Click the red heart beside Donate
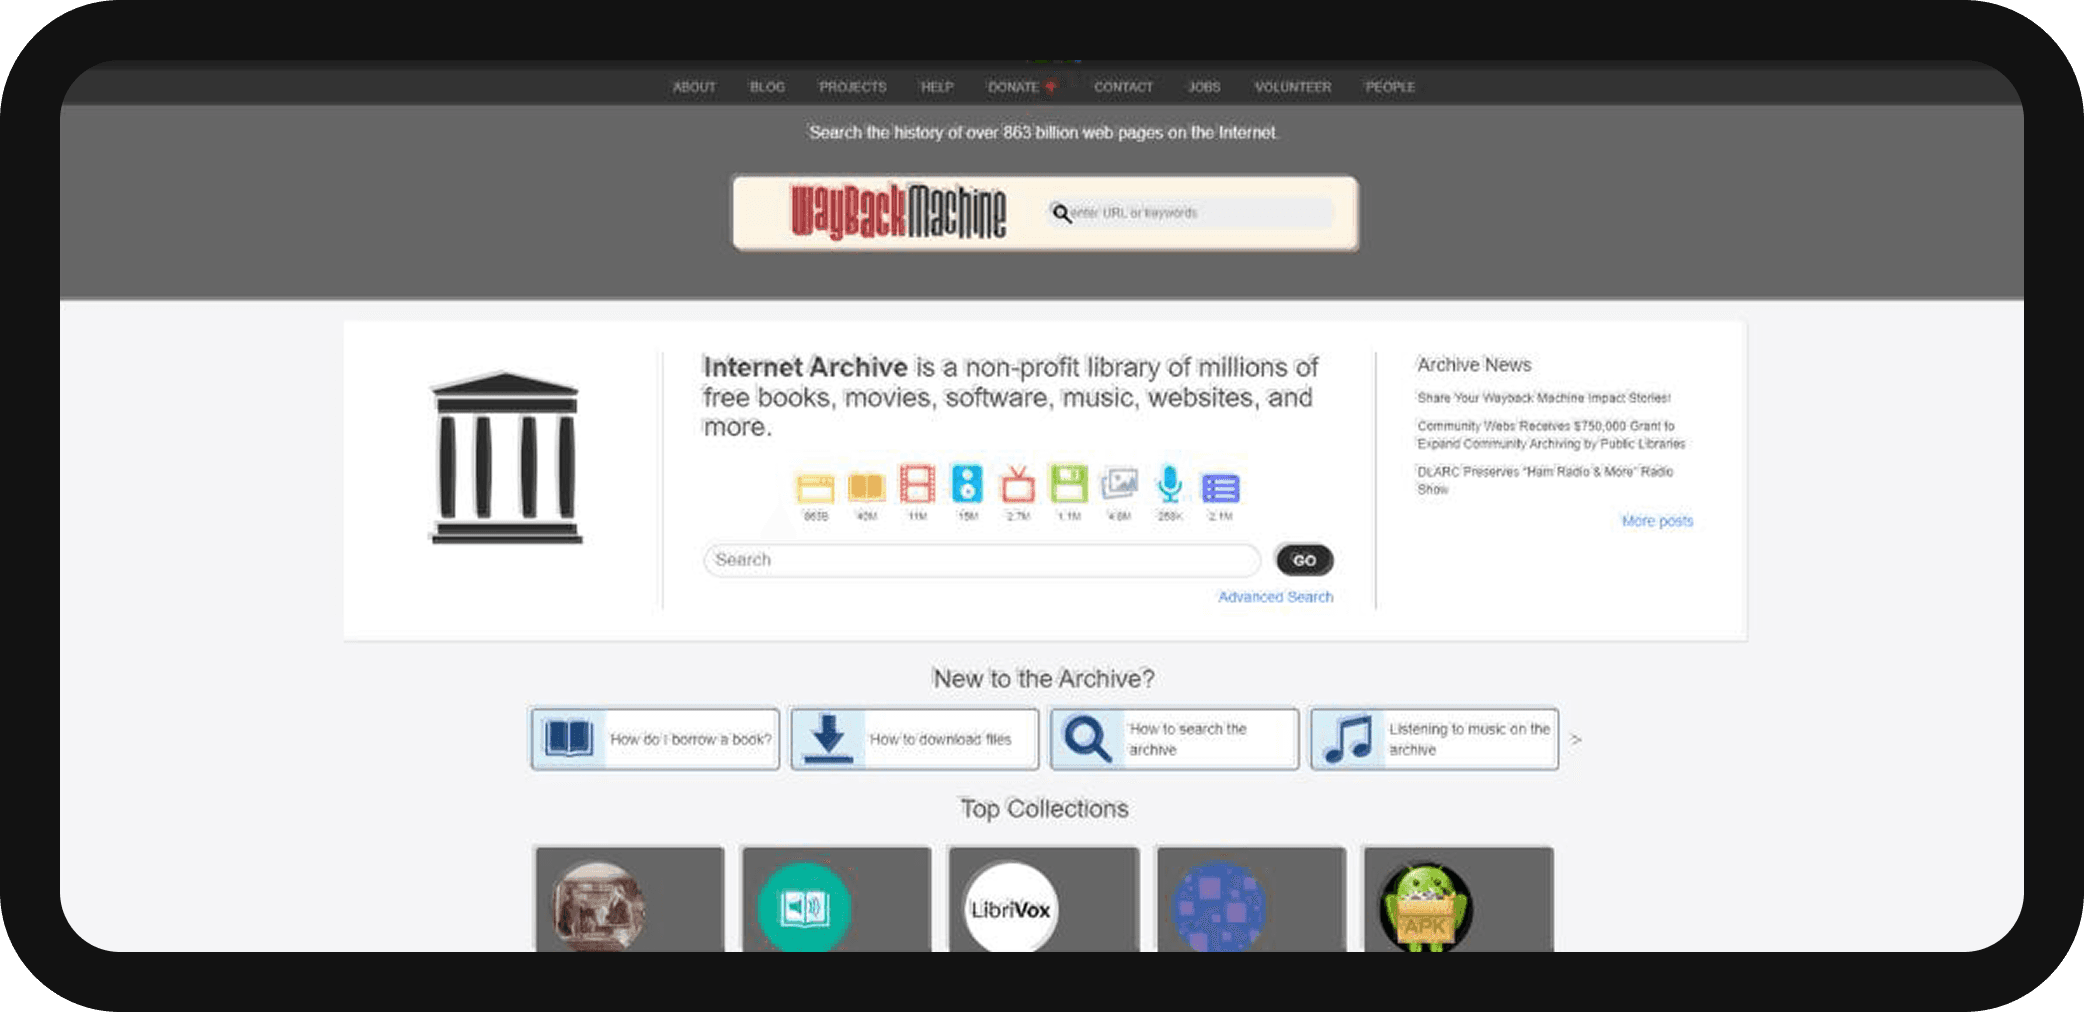Viewport: 2084px width, 1012px height. [x=1050, y=87]
